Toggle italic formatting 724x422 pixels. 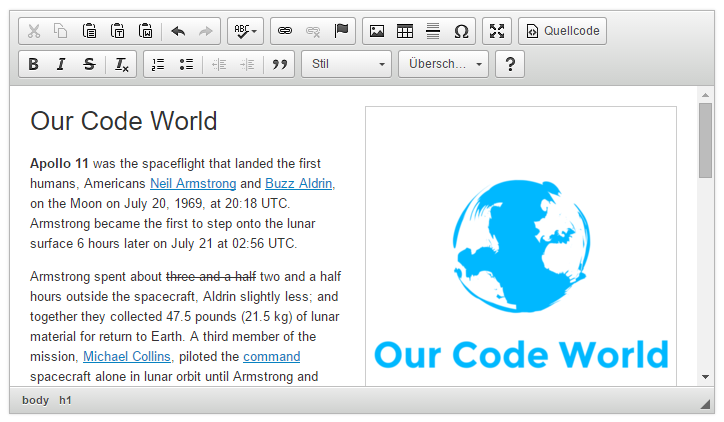pyautogui.click(x=61, y=64)
